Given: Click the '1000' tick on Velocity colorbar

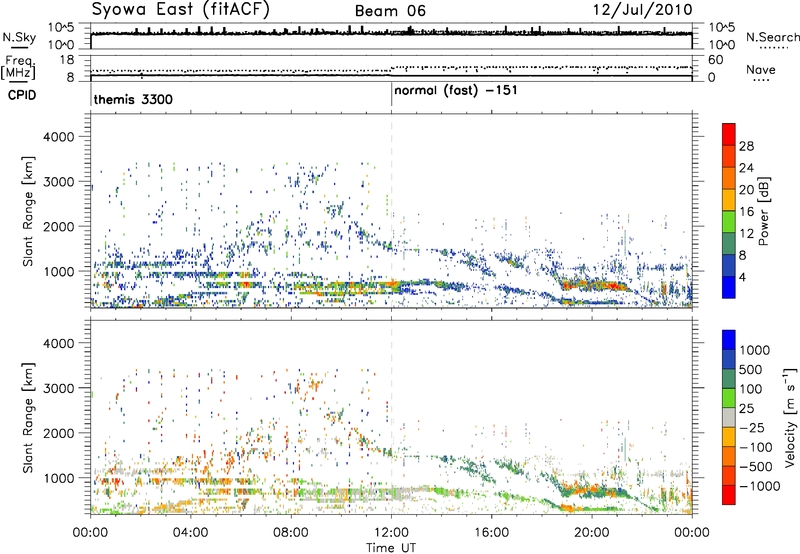Looking at the screenshot, I should click(755, 350).
